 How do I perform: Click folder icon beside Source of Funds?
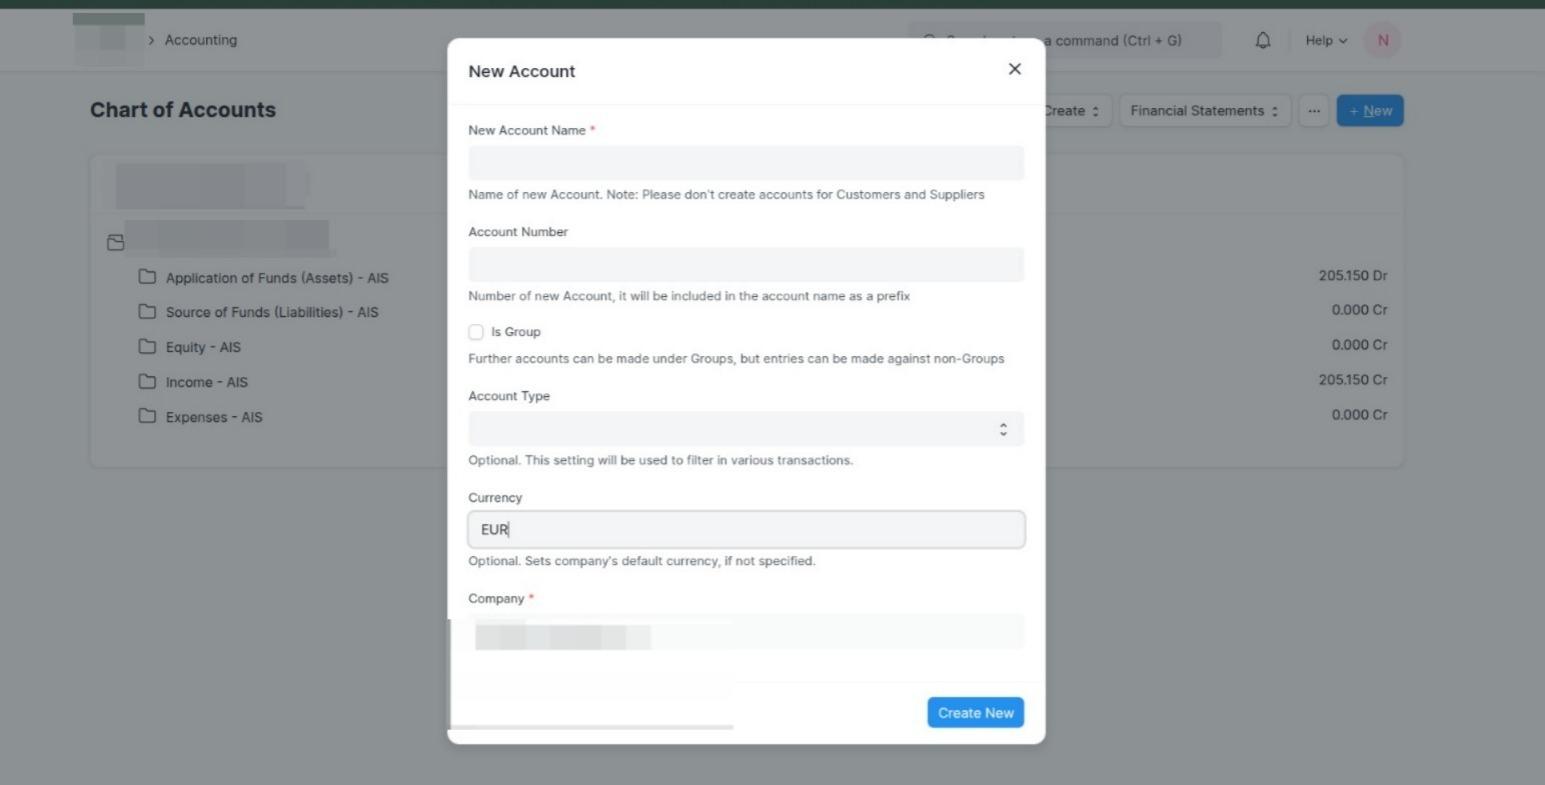coord(146,312)
